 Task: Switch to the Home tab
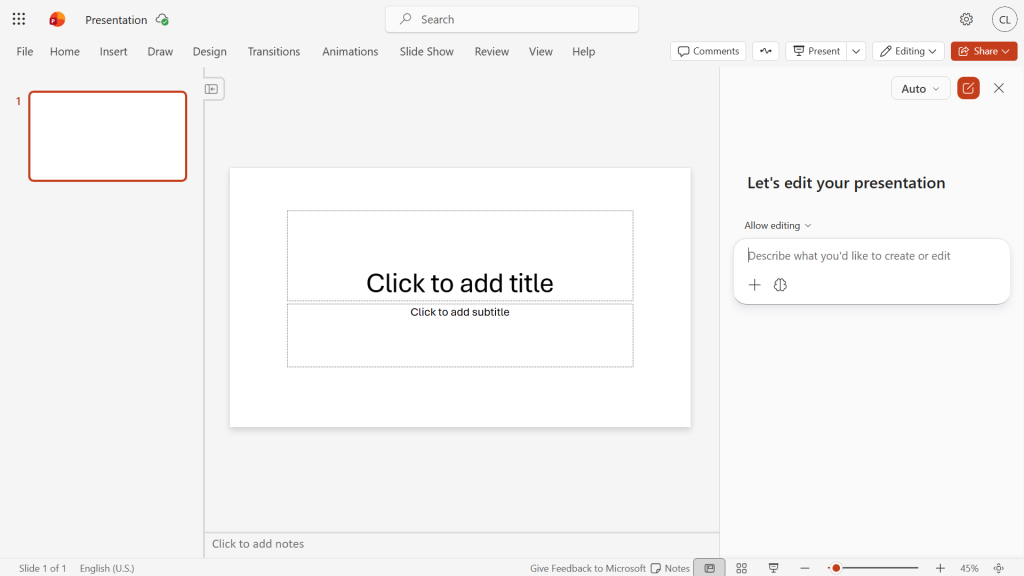pyautogui.click(x=65, y=52)
